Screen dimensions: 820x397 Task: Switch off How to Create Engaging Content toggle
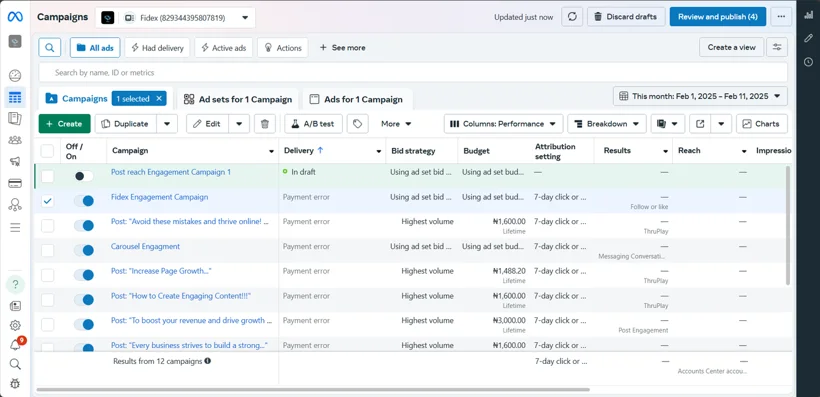[x=84, y=300]
